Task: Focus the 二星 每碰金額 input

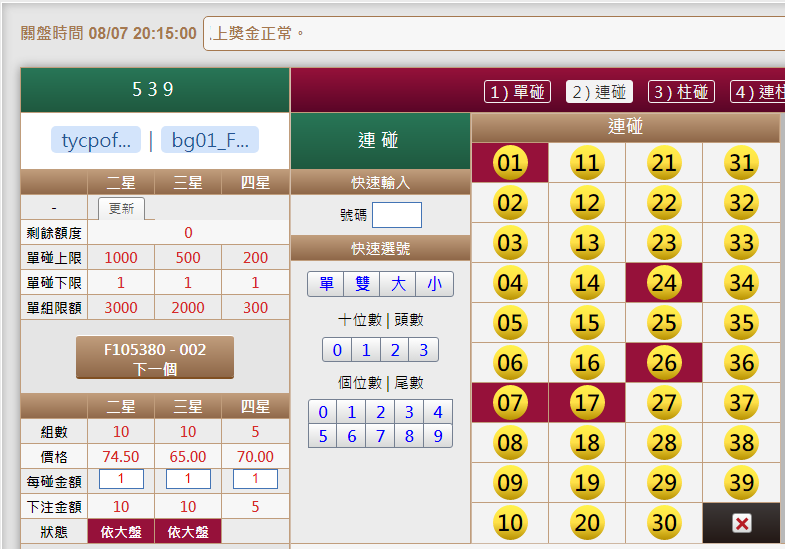Action: 121,479
